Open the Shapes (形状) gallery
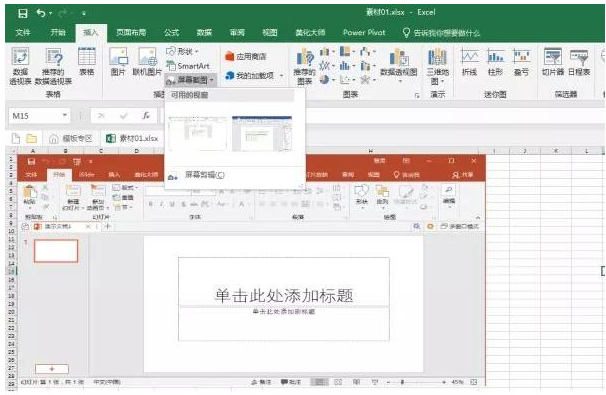 pos(182,51)
